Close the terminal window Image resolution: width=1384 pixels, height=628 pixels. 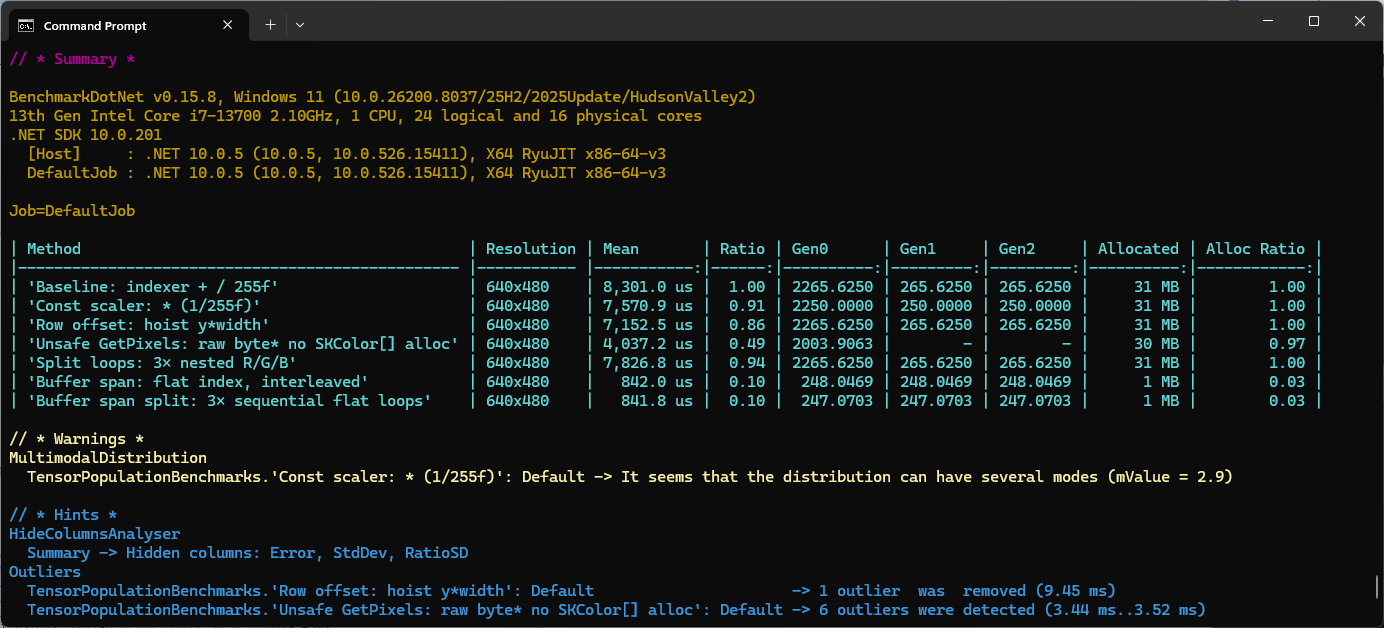pyautogui.click(x=1360, y=21)
